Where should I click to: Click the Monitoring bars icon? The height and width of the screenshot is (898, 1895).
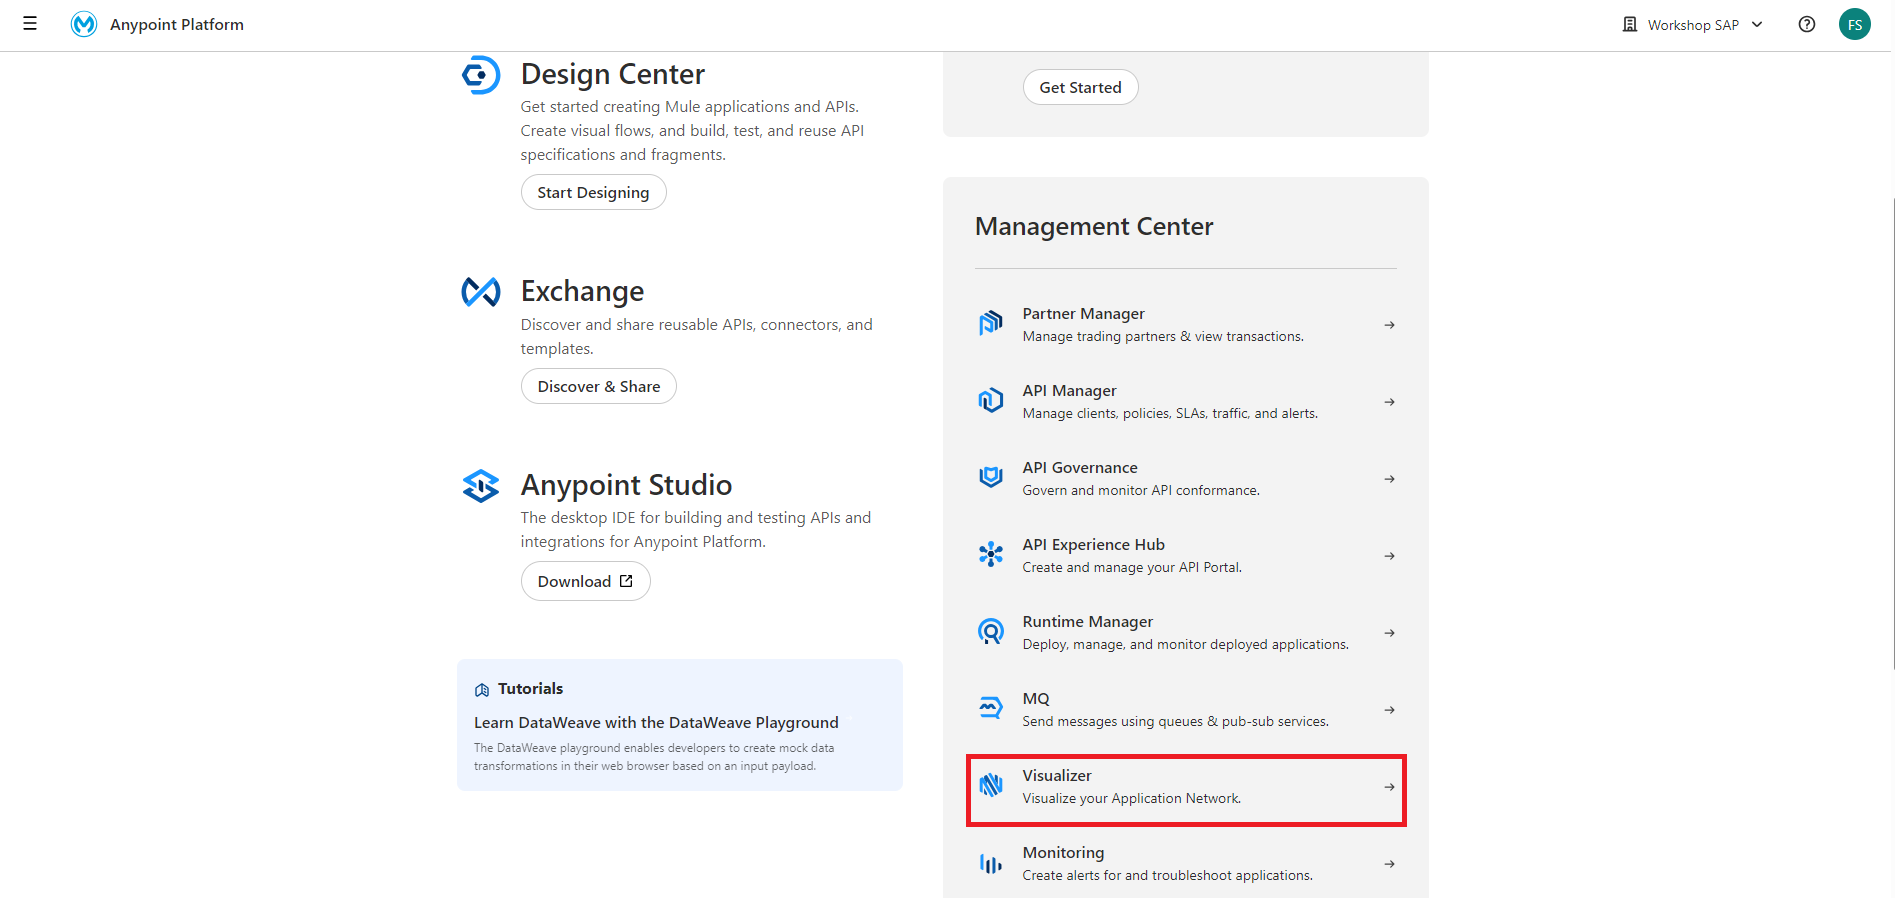click(991, 863)
